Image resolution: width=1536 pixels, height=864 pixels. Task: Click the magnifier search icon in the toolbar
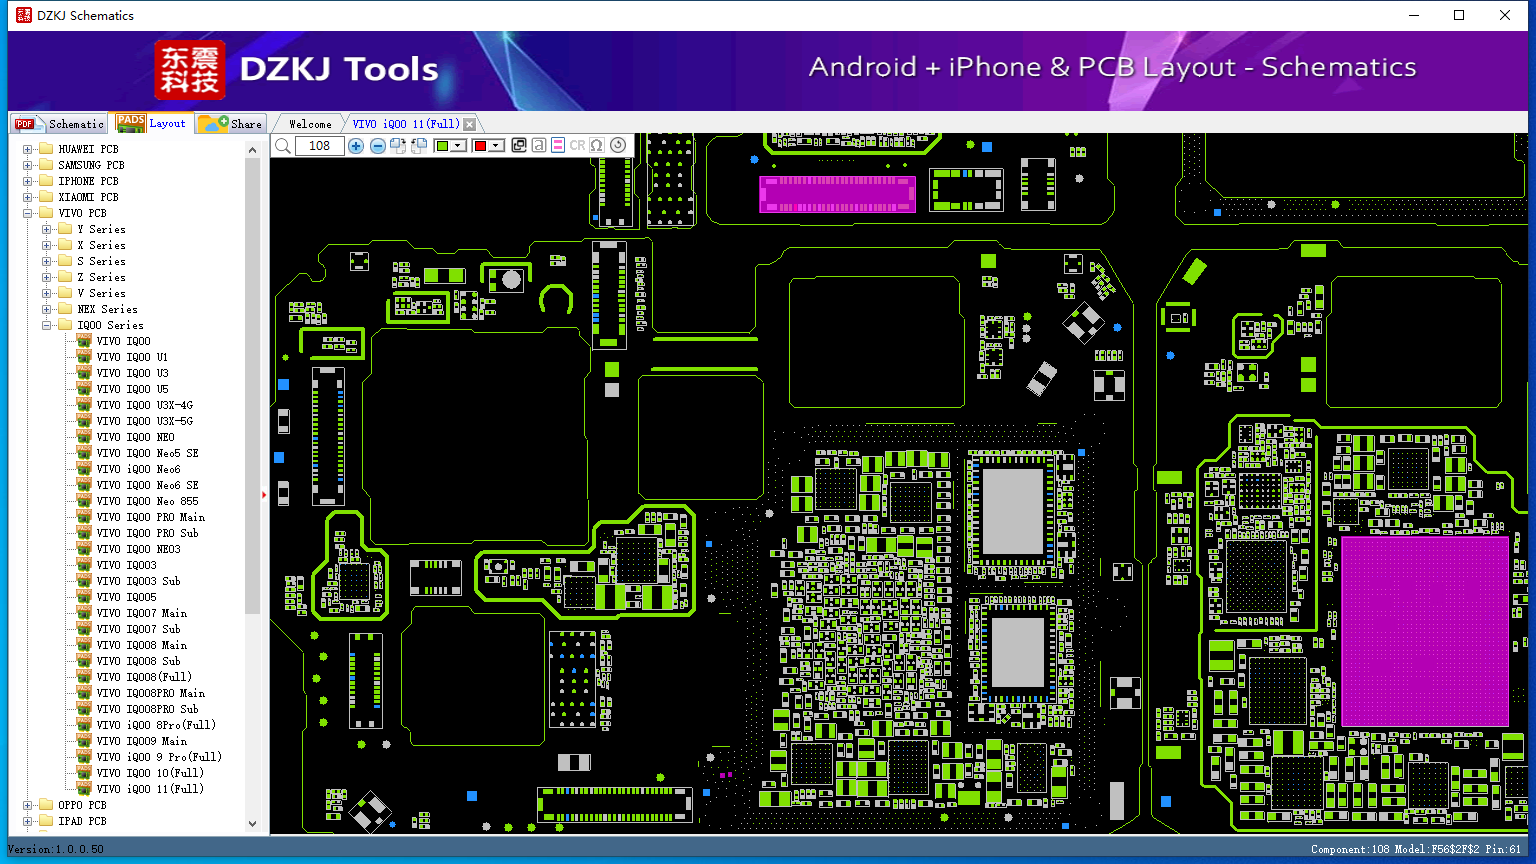(x=283, y=146)
